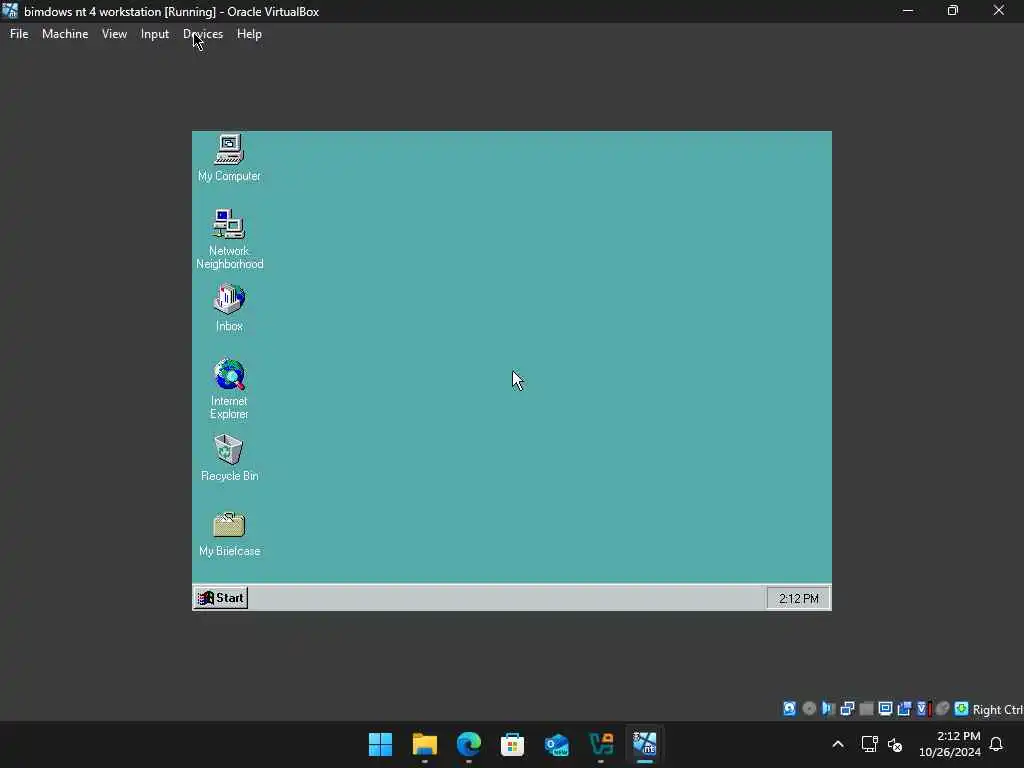
Task: Select the My Briefcase icon
Action: (x=229, y=534)
